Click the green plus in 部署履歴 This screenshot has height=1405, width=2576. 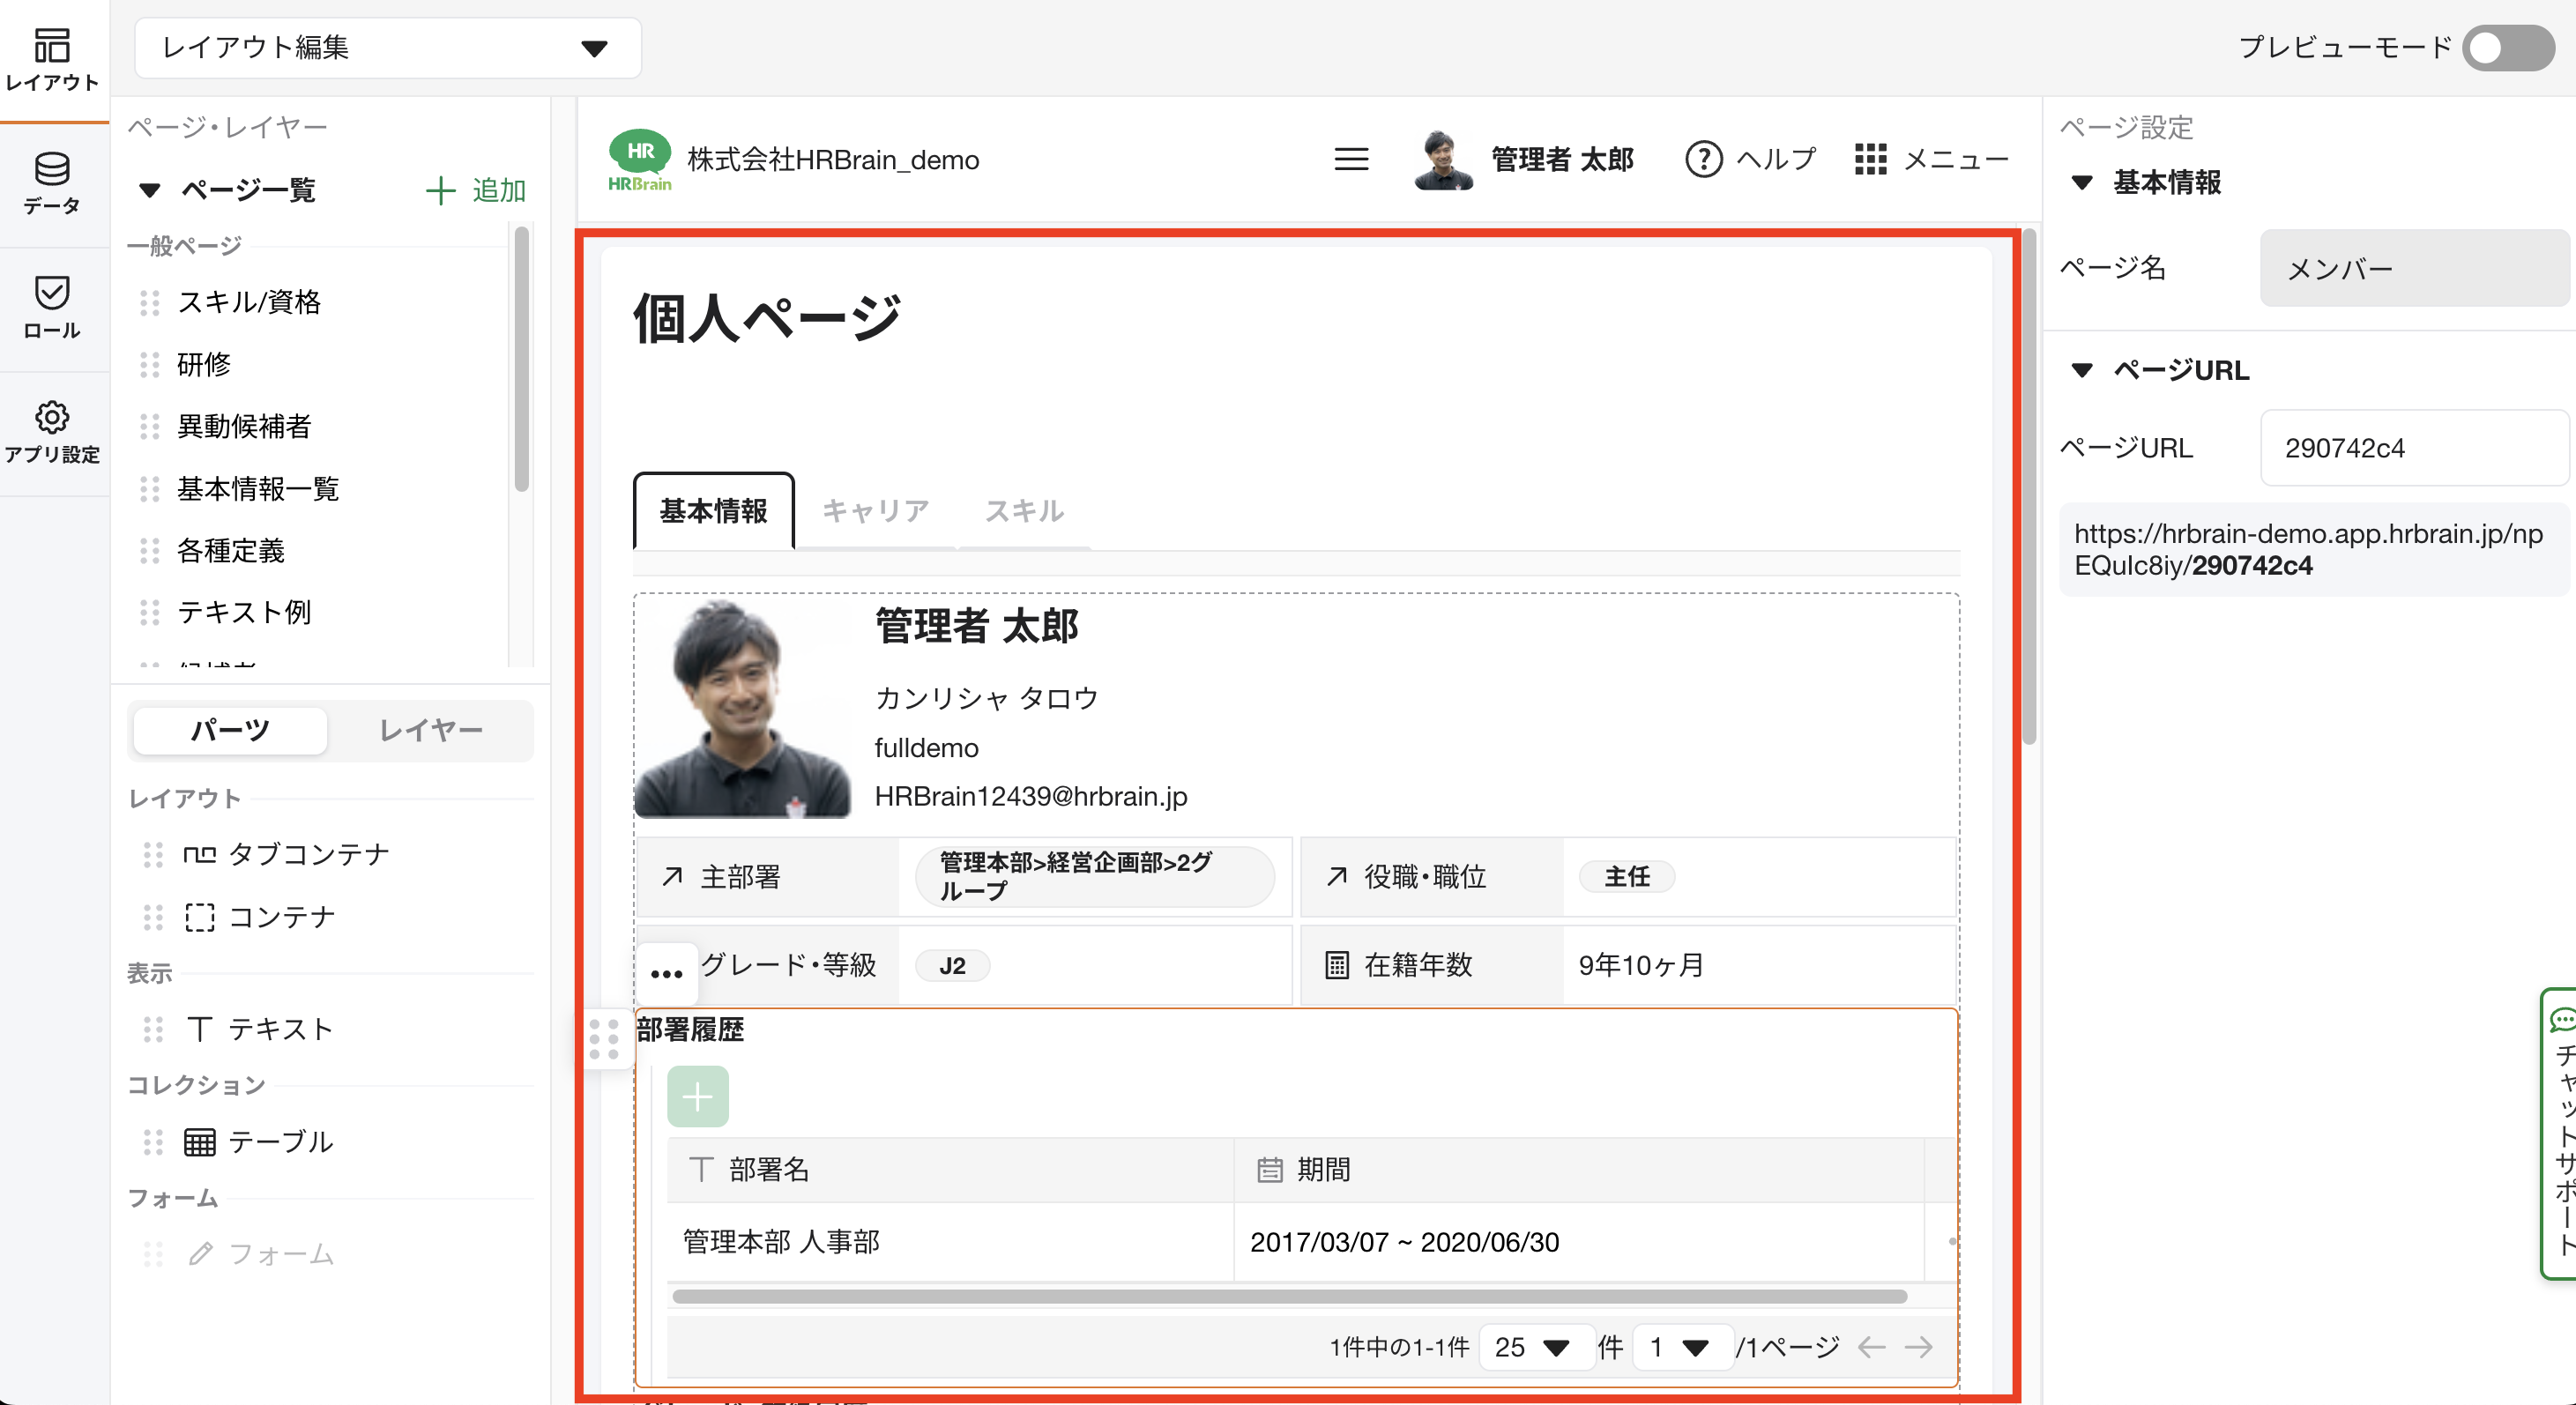[697, 1096]
